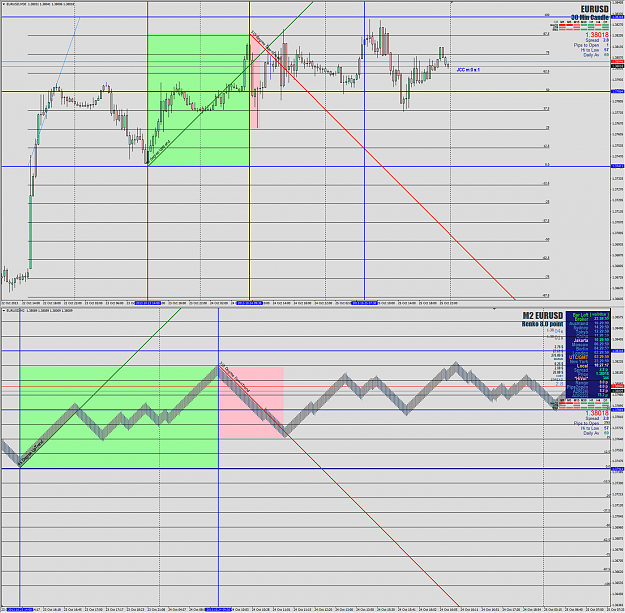This screenshot has height=613, width=625.
Task: Click the red price tag on the Renko price axis
Action: click(x=617, y=386)
